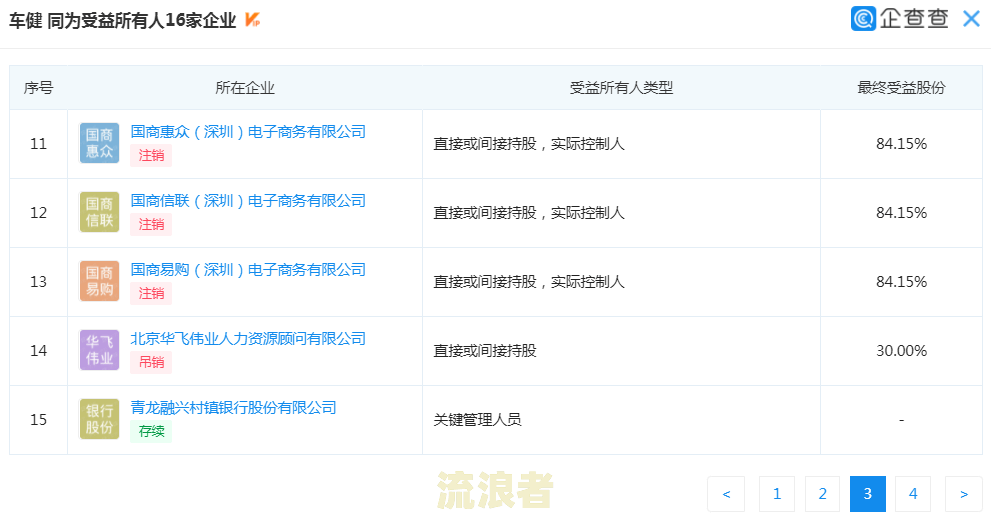Image resolution: width=991 pixels, height=520 pixels.
Task: Click the 最终受益股份 column header
Action: [x=901, y=88]
